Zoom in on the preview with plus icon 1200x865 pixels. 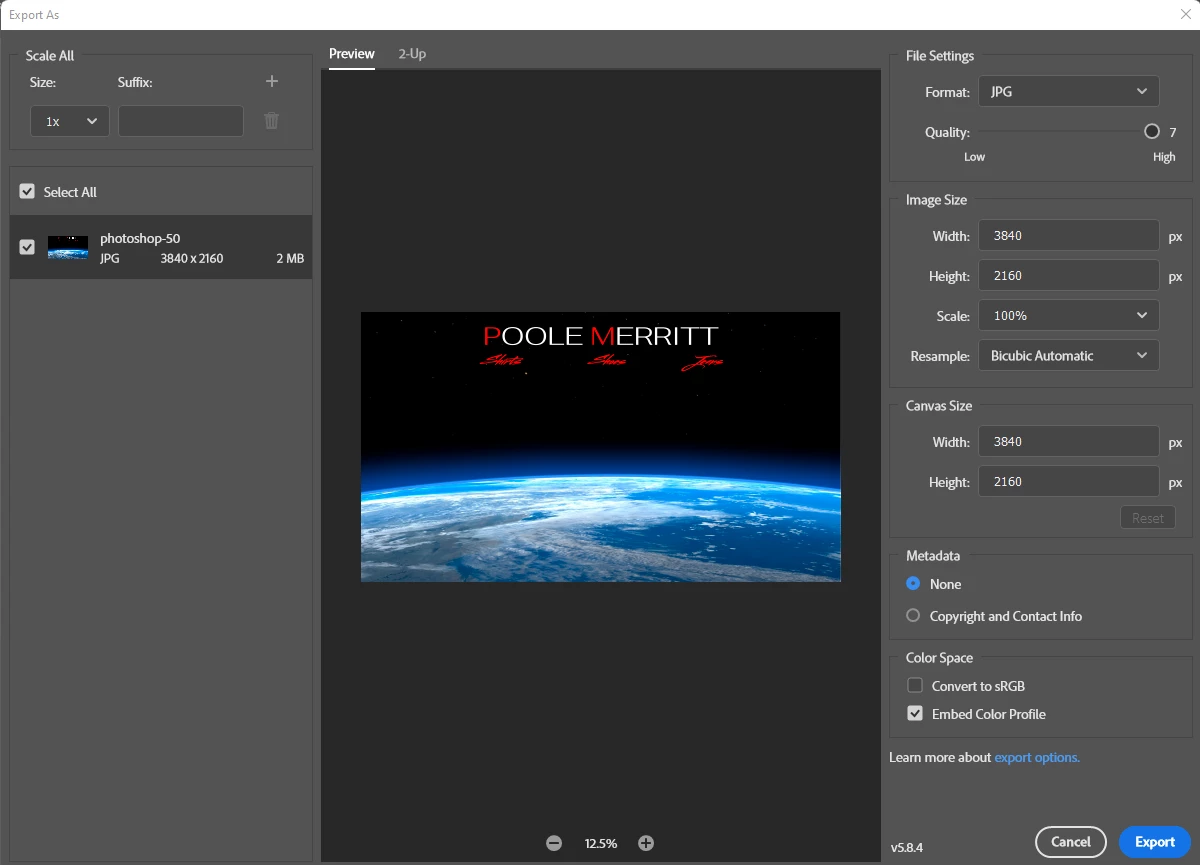point(646,843)
